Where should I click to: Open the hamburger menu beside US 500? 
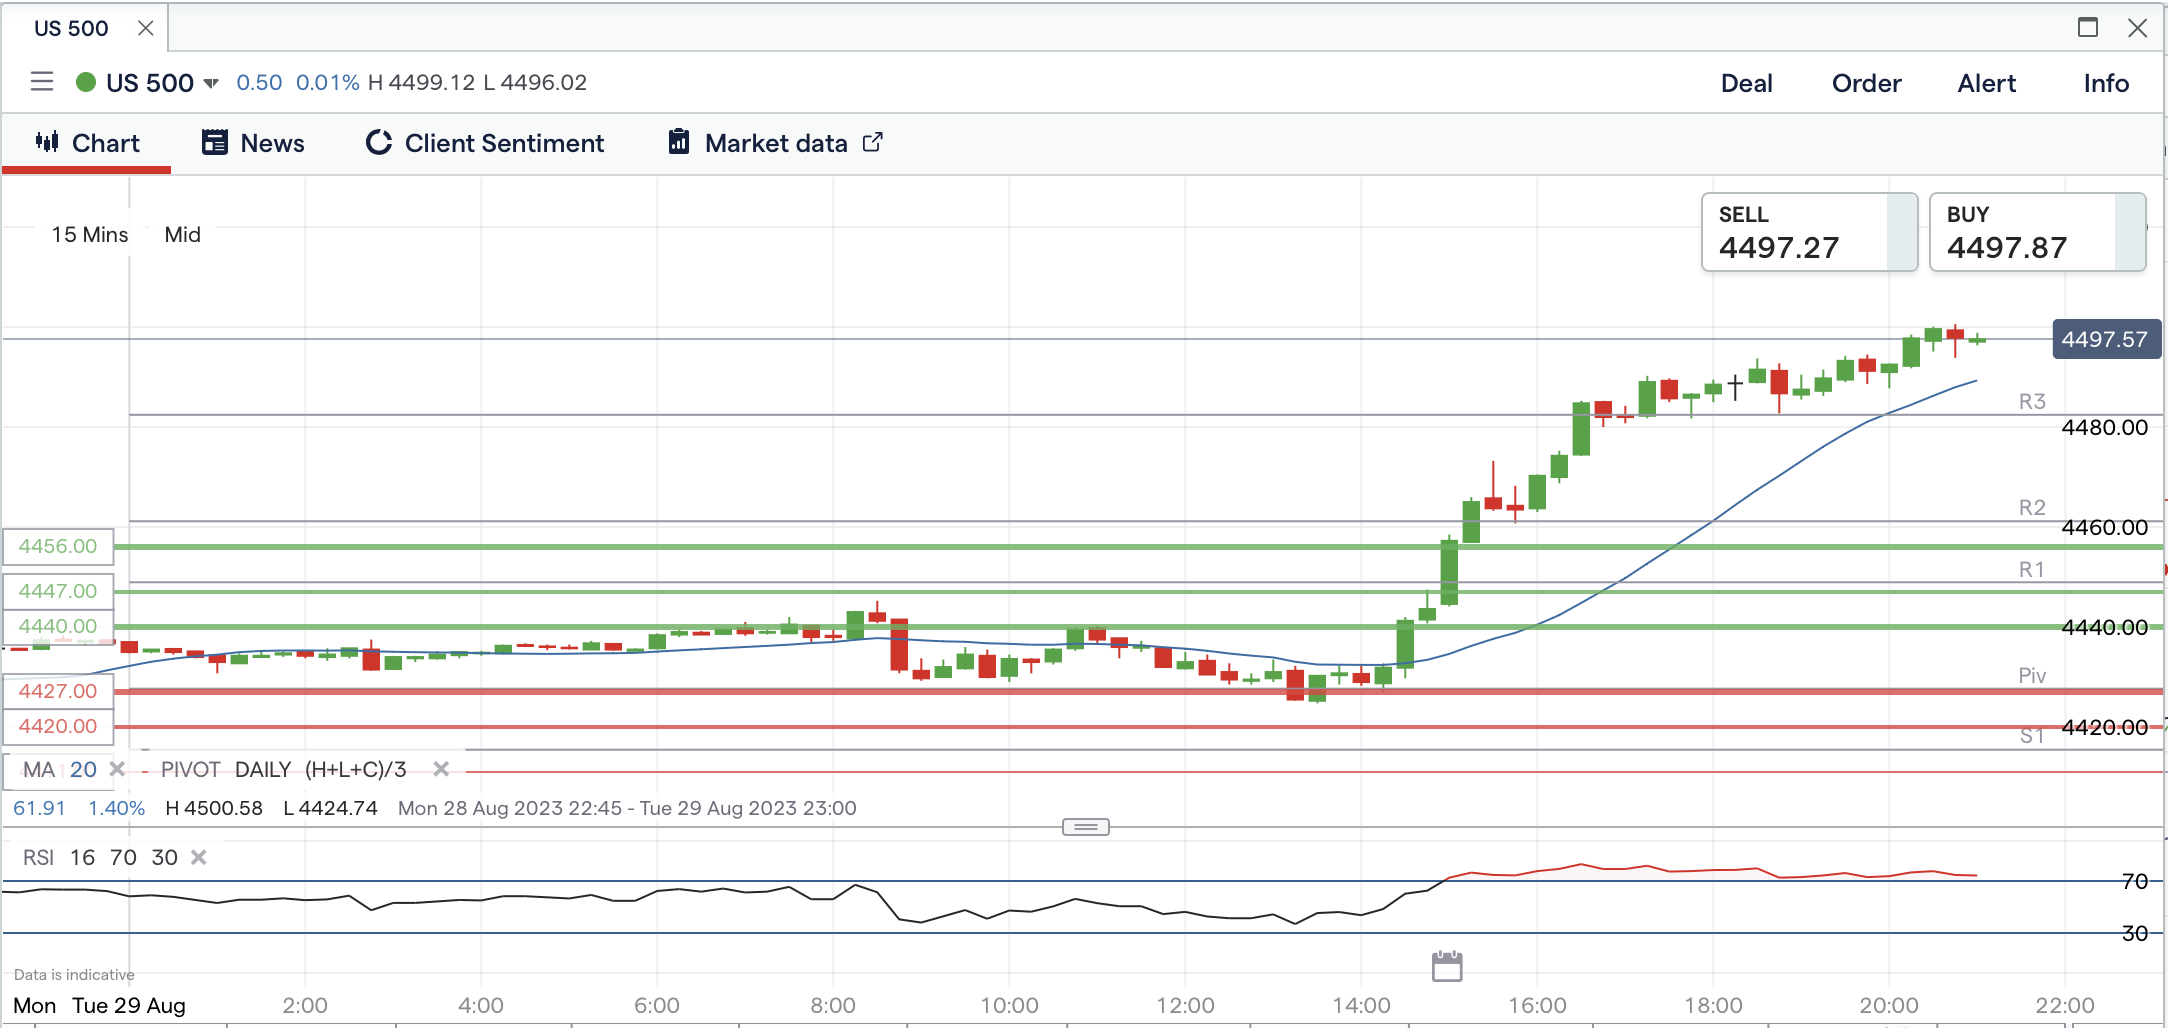tap(42, 82)
